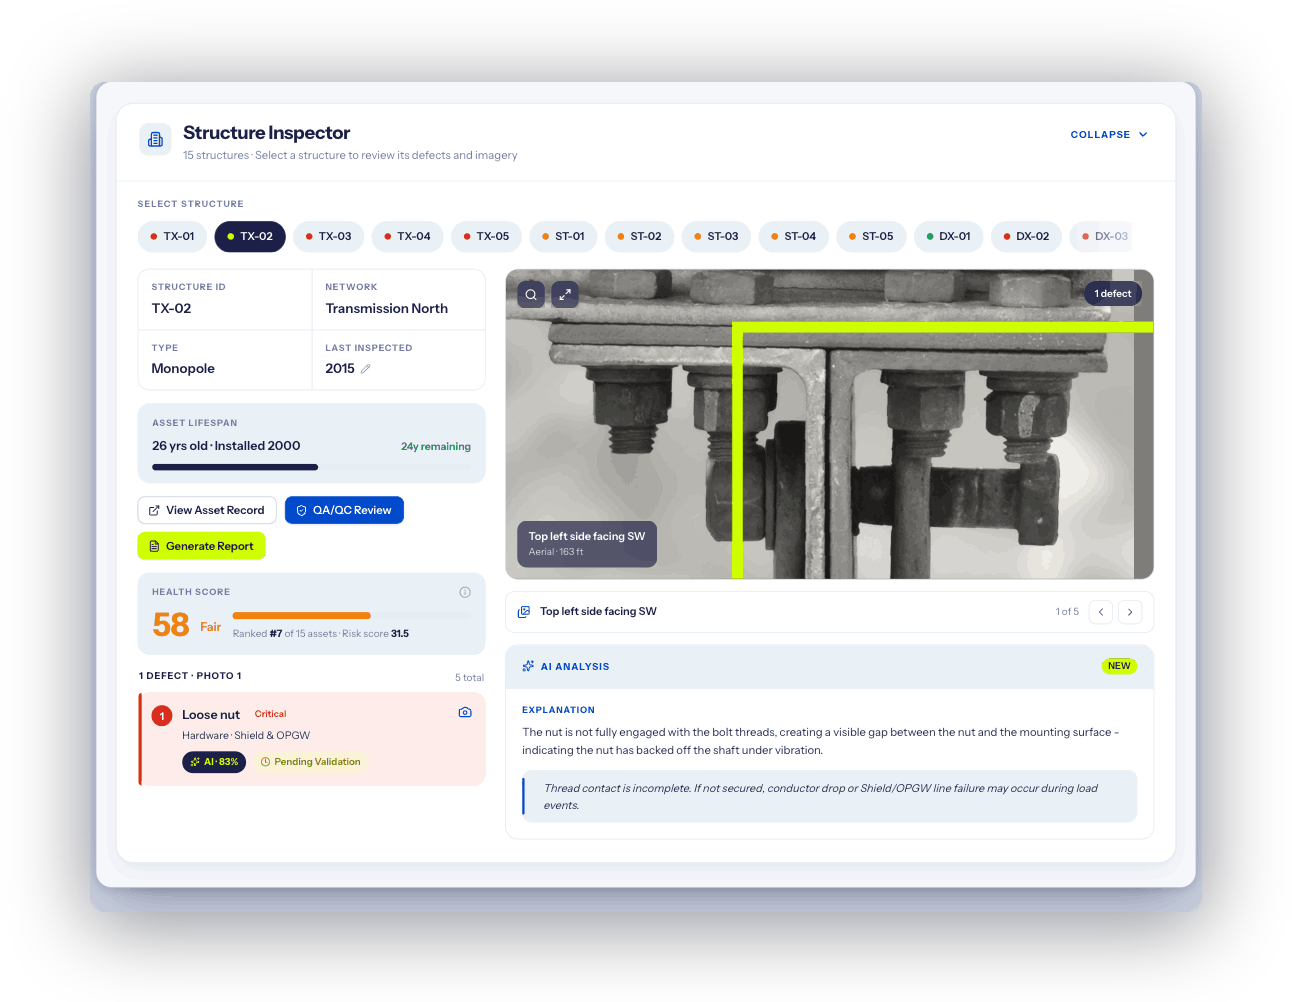
Task: Click the Monopole type value
Action: point(183,369)
